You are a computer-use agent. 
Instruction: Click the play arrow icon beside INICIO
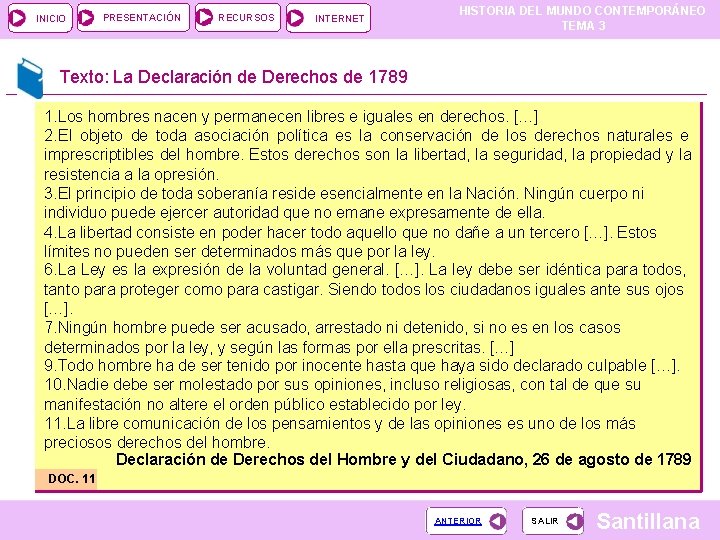pos(18,18)
